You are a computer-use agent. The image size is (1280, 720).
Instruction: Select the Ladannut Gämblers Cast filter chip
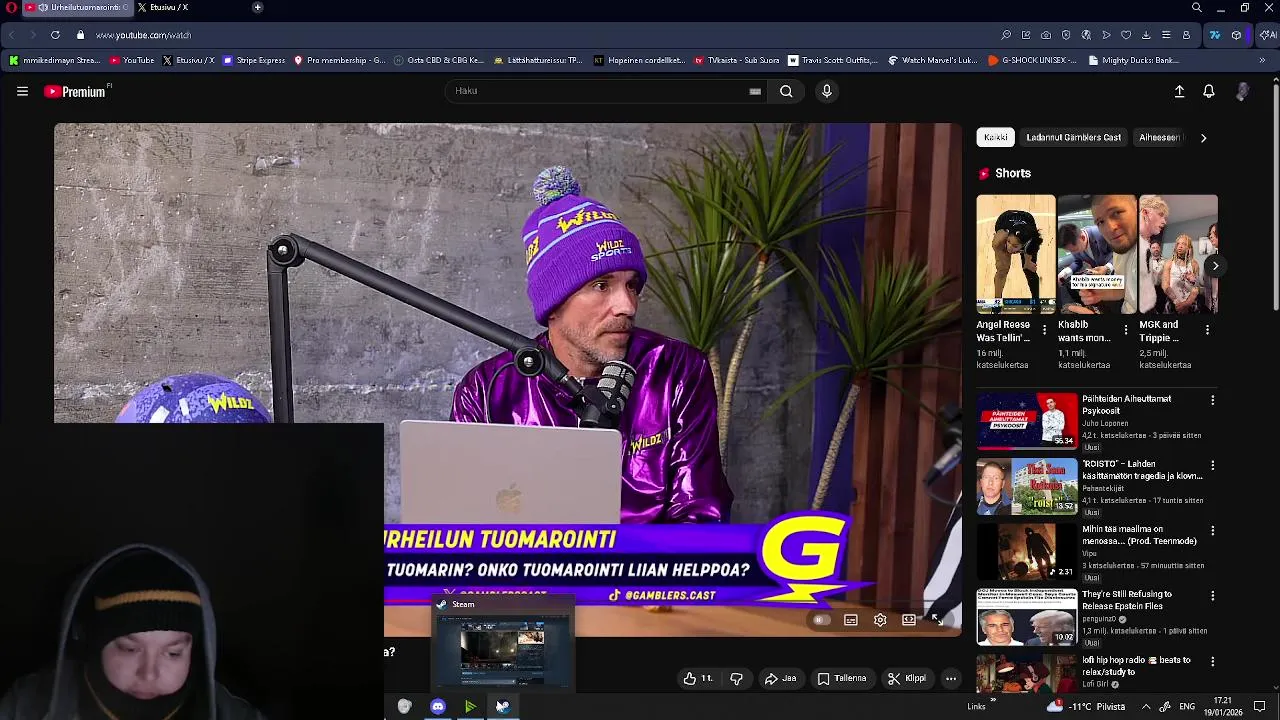click(x=1073, y=137)
